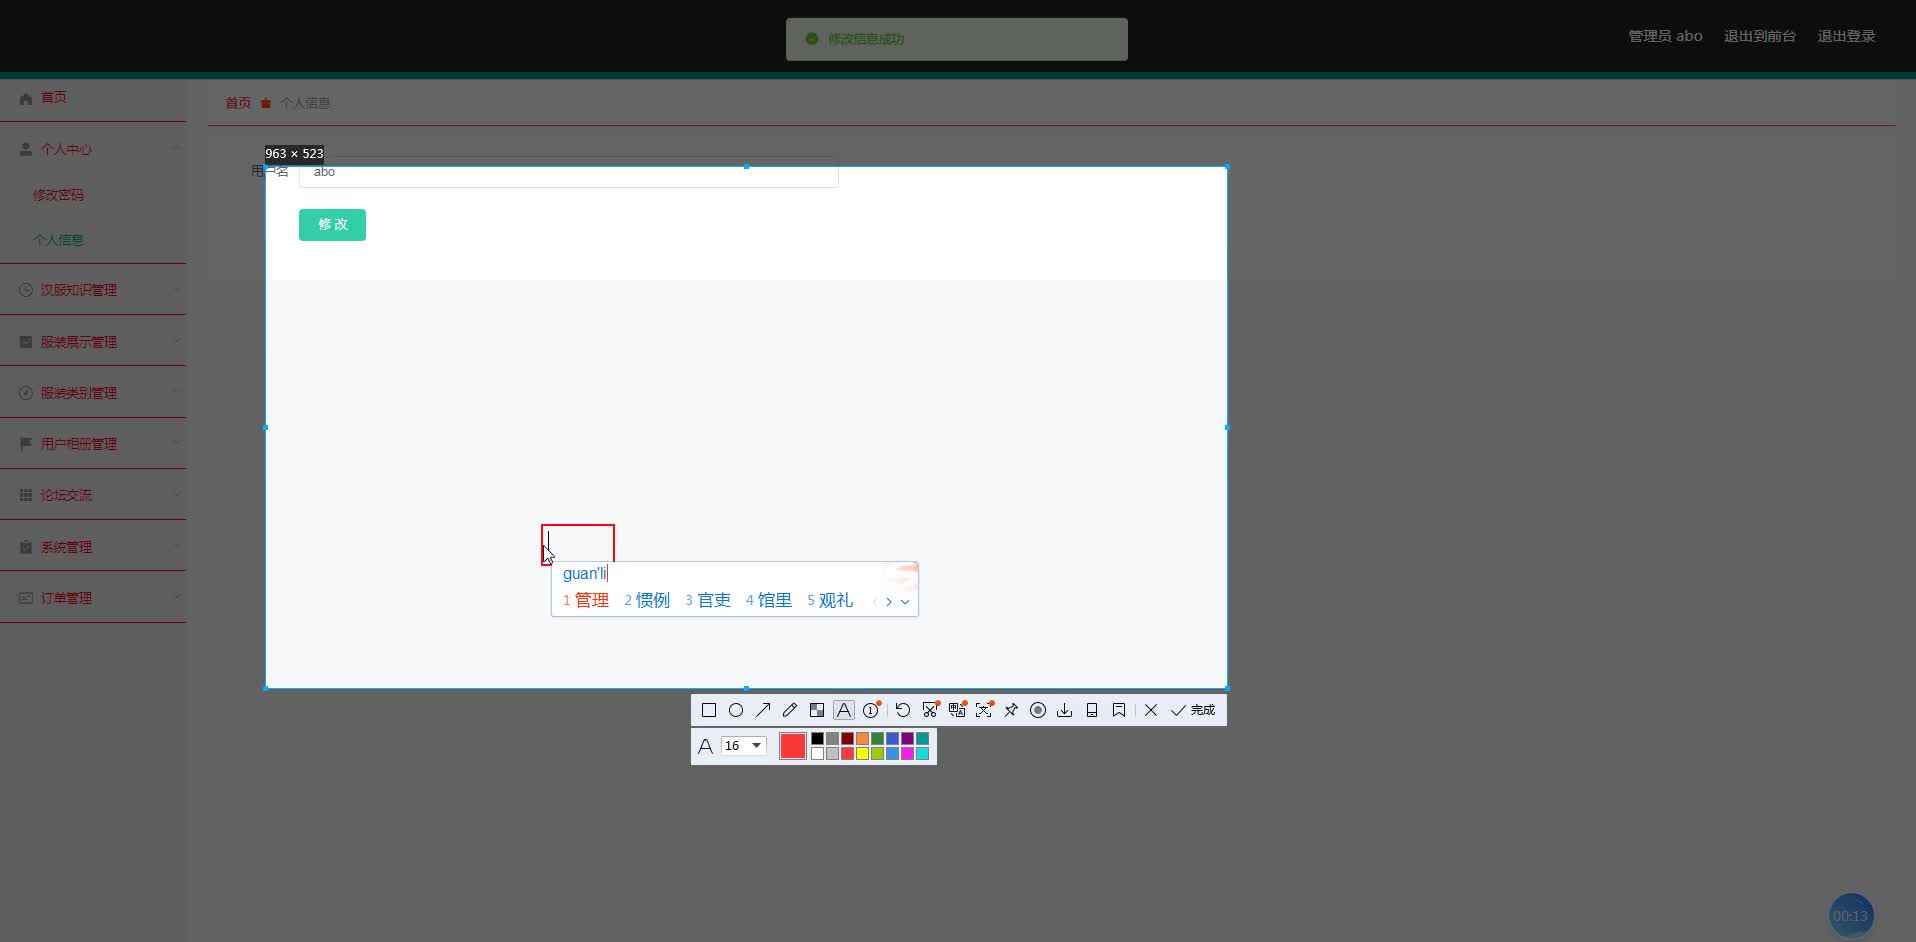Pick the magenta color swatch
1916x942 pixels.
pyautogui.click(x=907, y=753)
